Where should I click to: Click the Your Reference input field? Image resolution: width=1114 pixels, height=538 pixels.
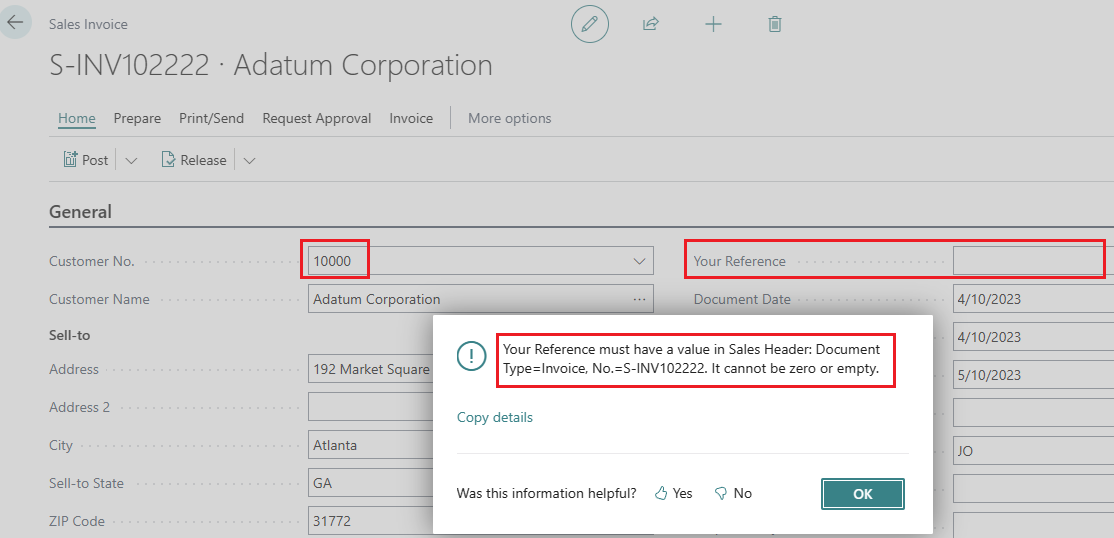[1026, 261]
